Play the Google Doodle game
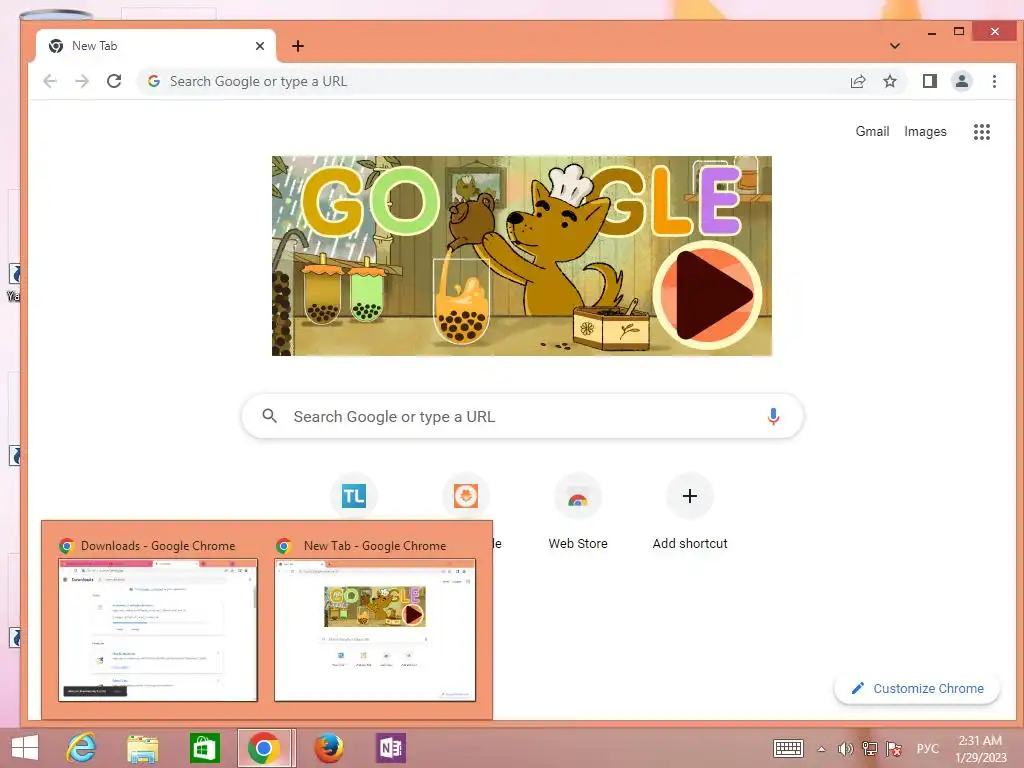 [x=708, y=295]
